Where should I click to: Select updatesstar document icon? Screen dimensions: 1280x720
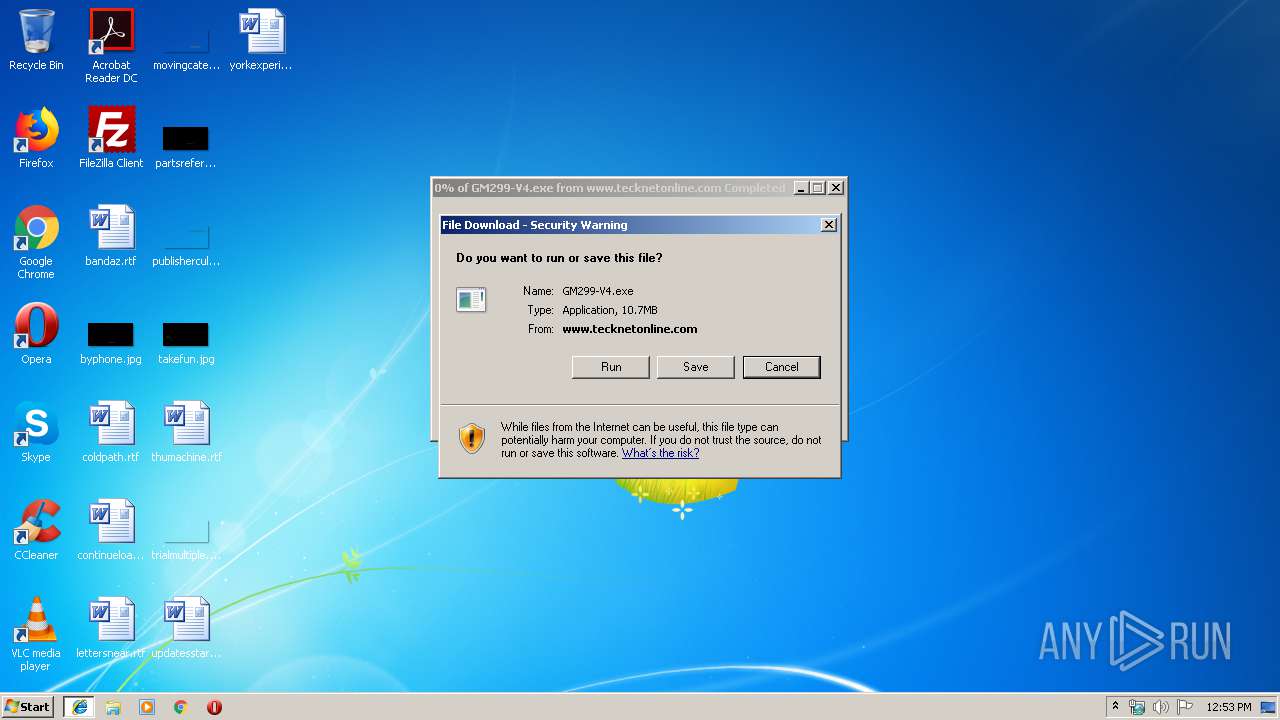coord(186,628)
